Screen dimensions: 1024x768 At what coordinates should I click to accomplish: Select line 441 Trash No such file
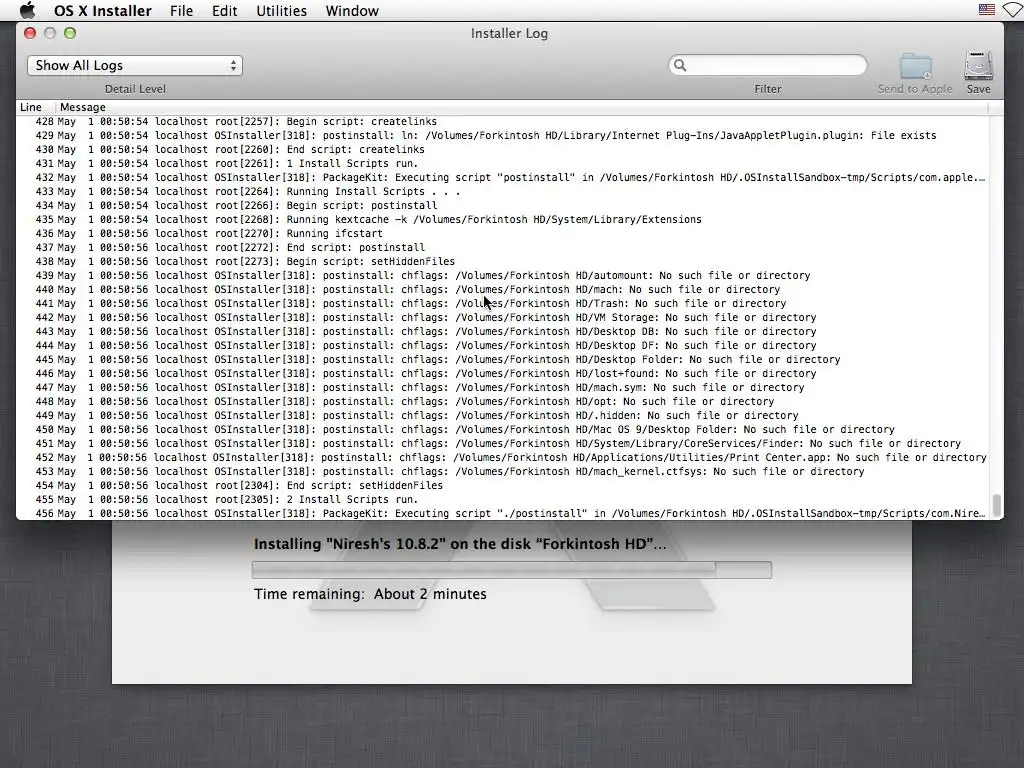(x=503, y=304)
